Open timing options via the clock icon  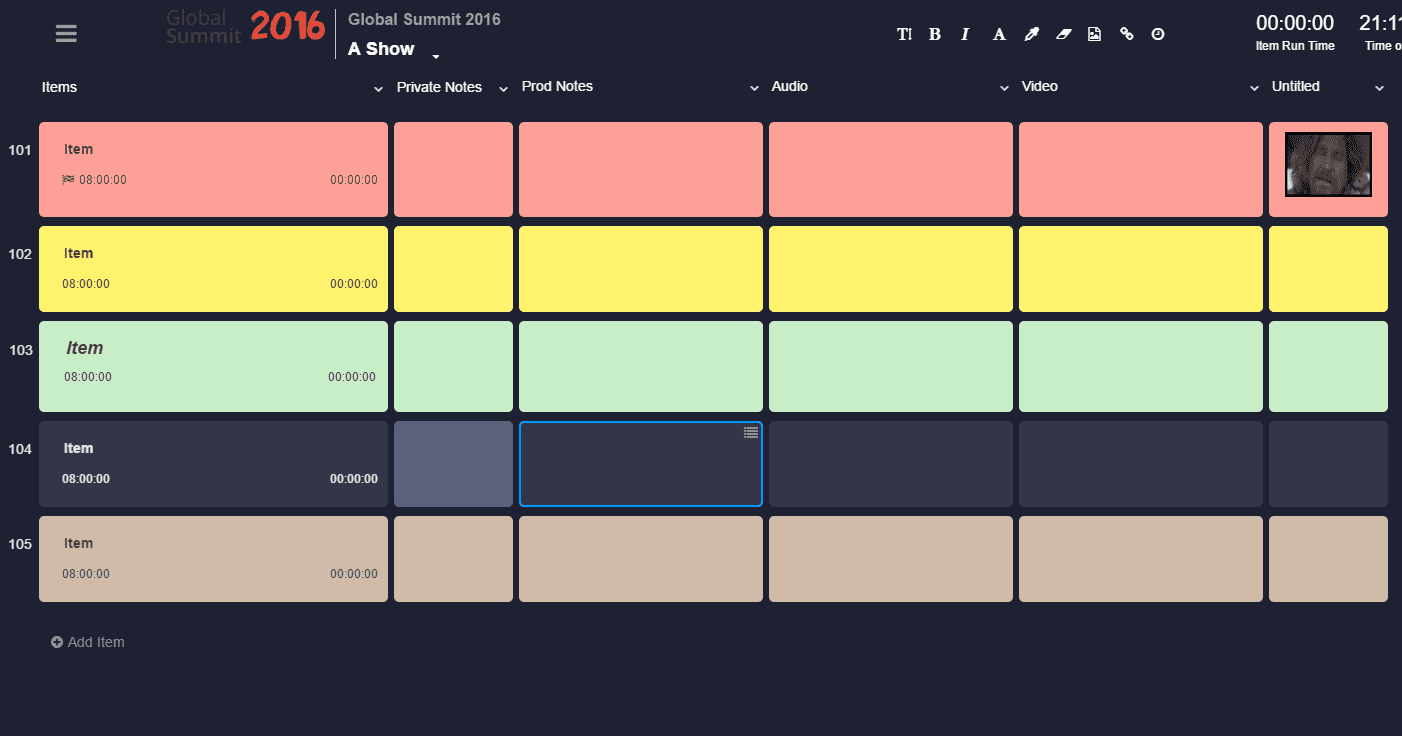pyautogui.click(x=1157, y=33)
